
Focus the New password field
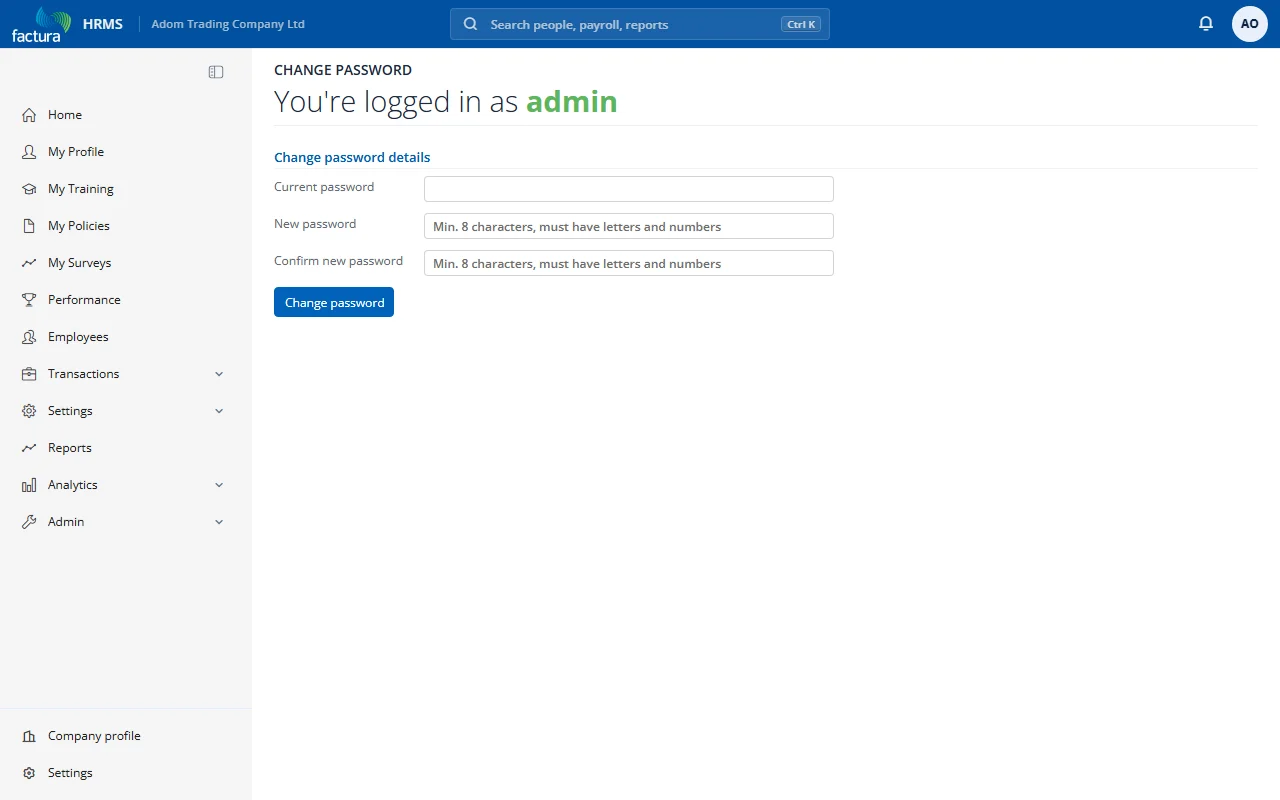[629, 226]
